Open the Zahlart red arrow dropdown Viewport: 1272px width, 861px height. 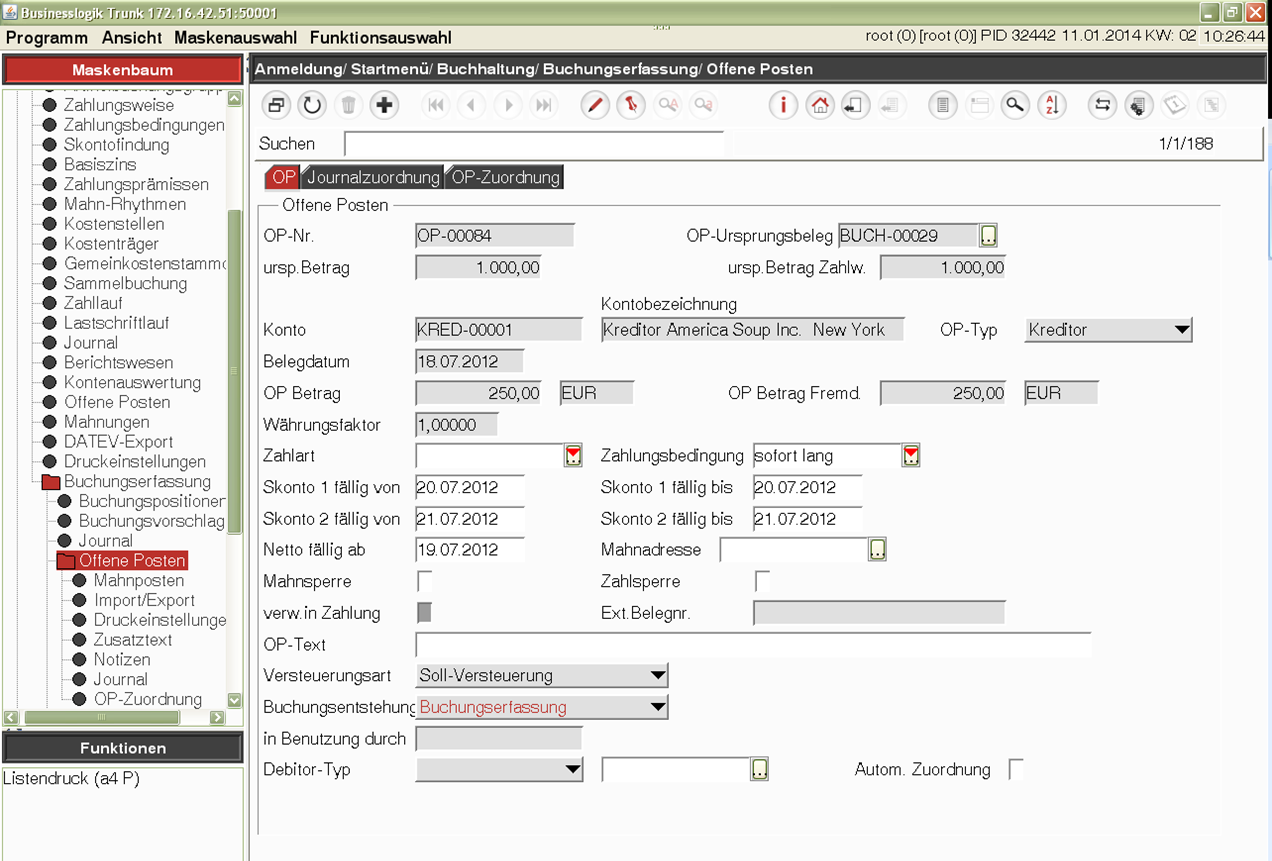point(573,456)
